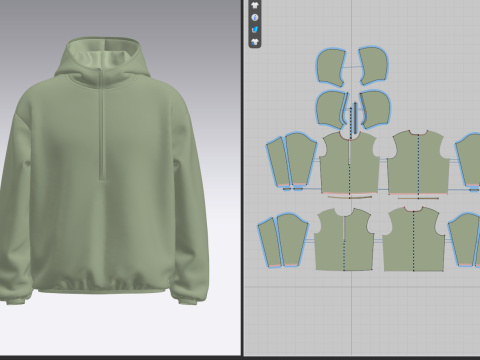Select the hem band strip under the upper front bodice

350,197
